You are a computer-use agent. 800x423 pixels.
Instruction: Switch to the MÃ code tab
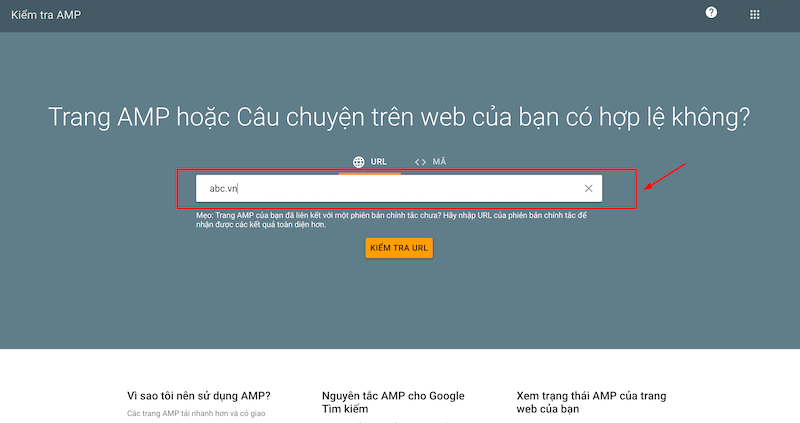[430, 162]
